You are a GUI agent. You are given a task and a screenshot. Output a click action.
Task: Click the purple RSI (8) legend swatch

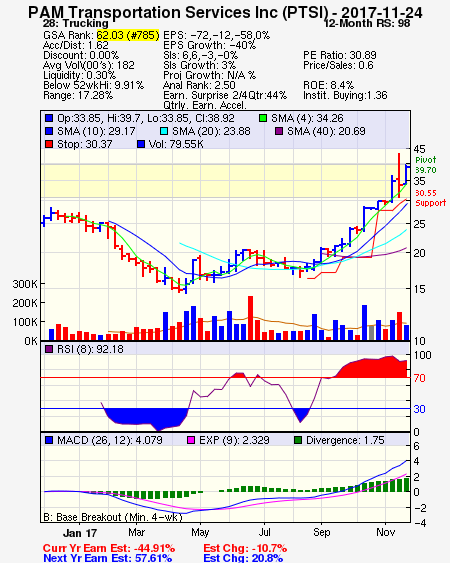[x=49, y=349]
